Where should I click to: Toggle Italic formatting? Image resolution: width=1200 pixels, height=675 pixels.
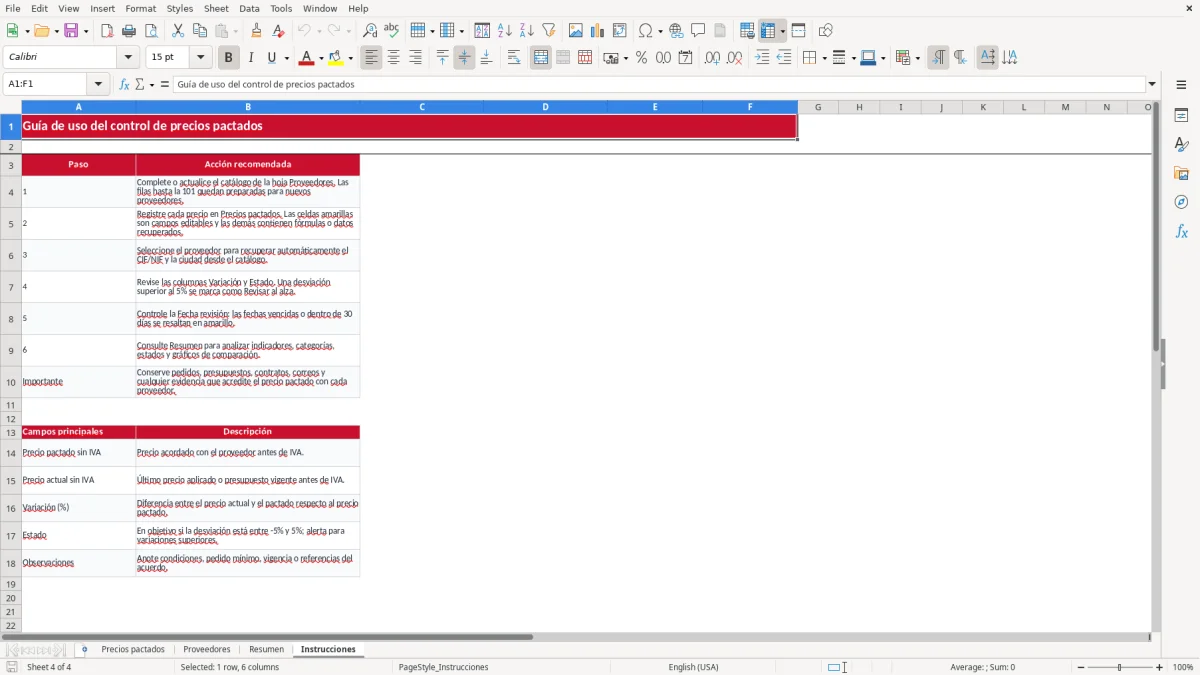250,58
